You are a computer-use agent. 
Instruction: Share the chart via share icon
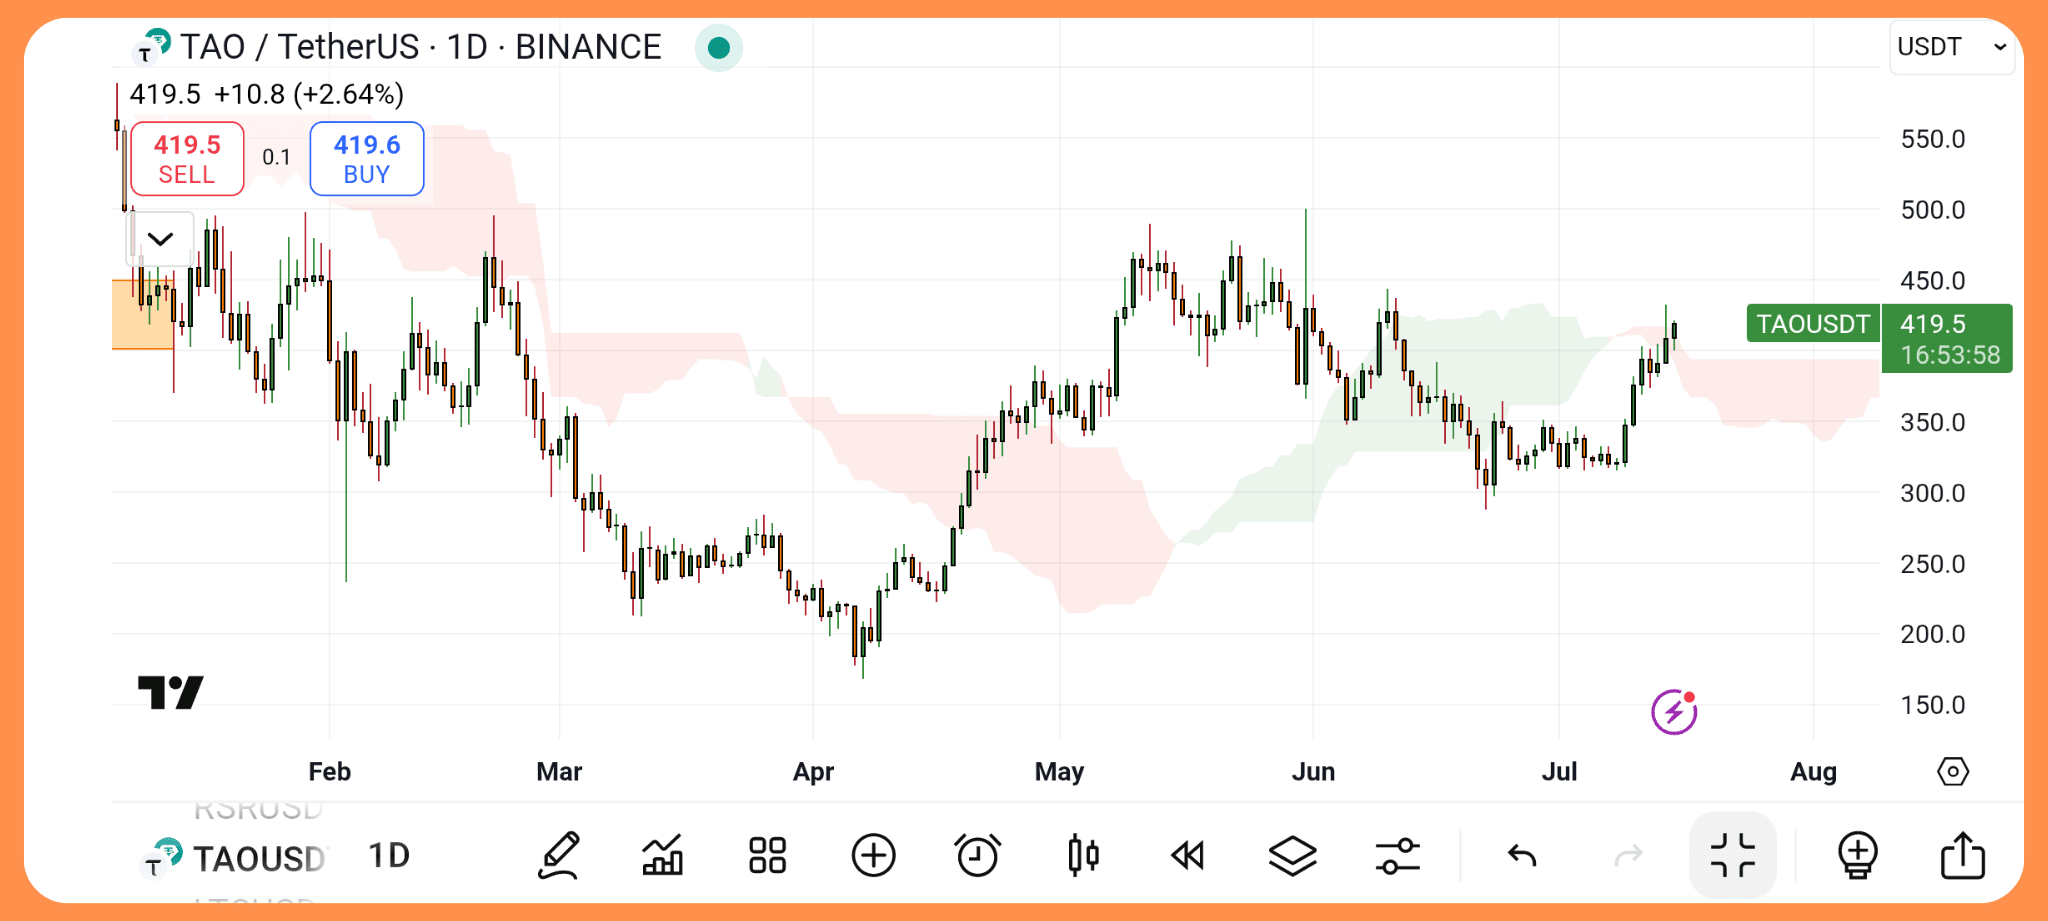[1962, 856]
